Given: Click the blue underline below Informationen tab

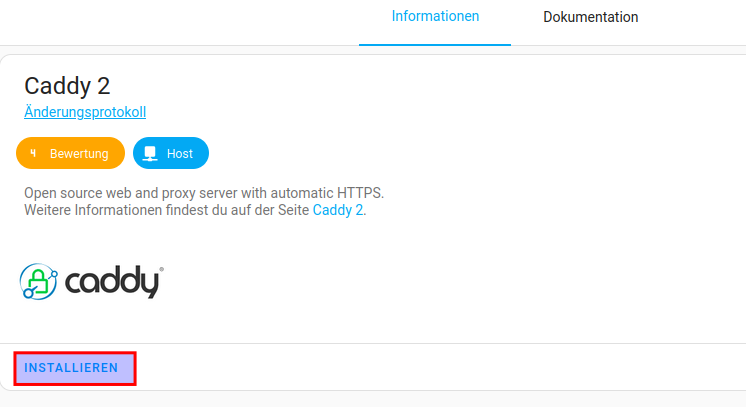Looking at the screenshot, I should tap(435, 45).
